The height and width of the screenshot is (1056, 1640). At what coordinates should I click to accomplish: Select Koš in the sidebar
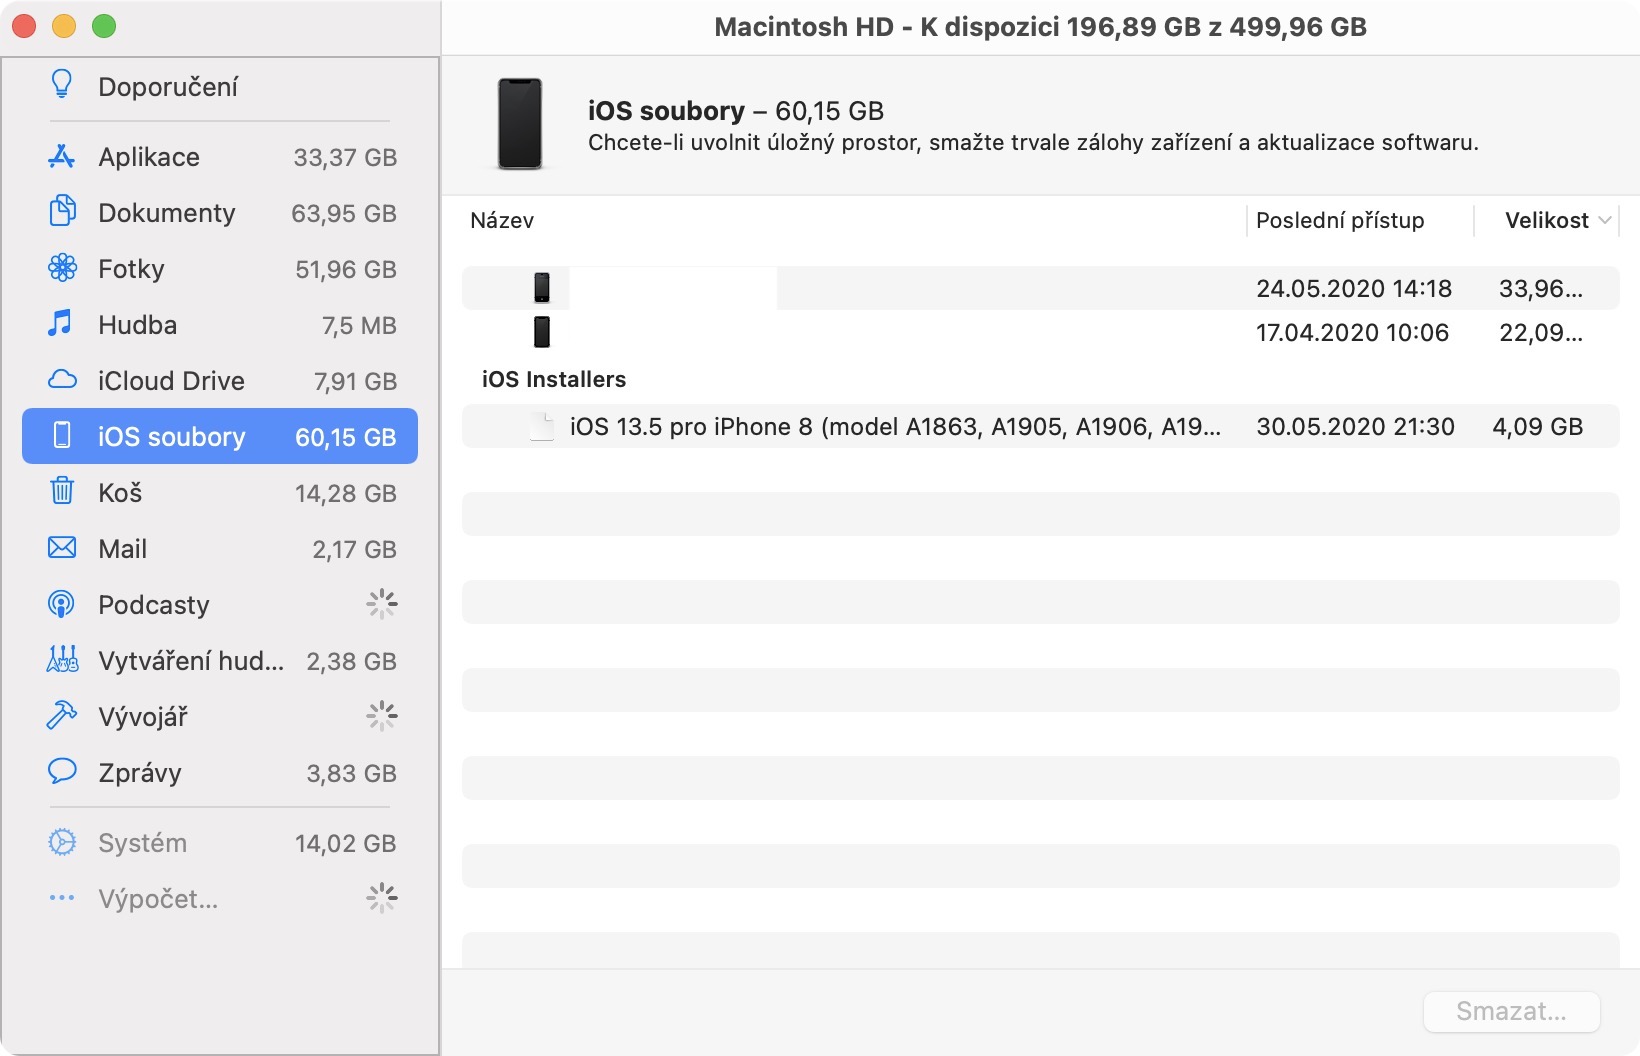click(220, 493)
